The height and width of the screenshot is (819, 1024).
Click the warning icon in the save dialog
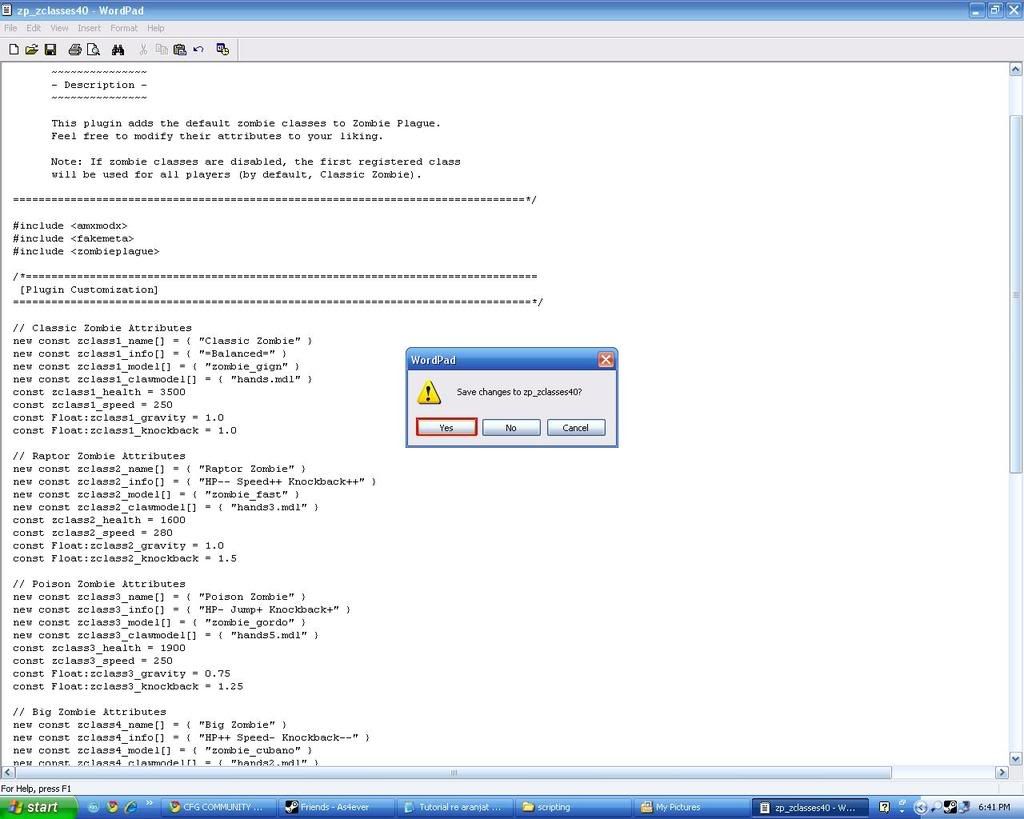click(428, 392)
